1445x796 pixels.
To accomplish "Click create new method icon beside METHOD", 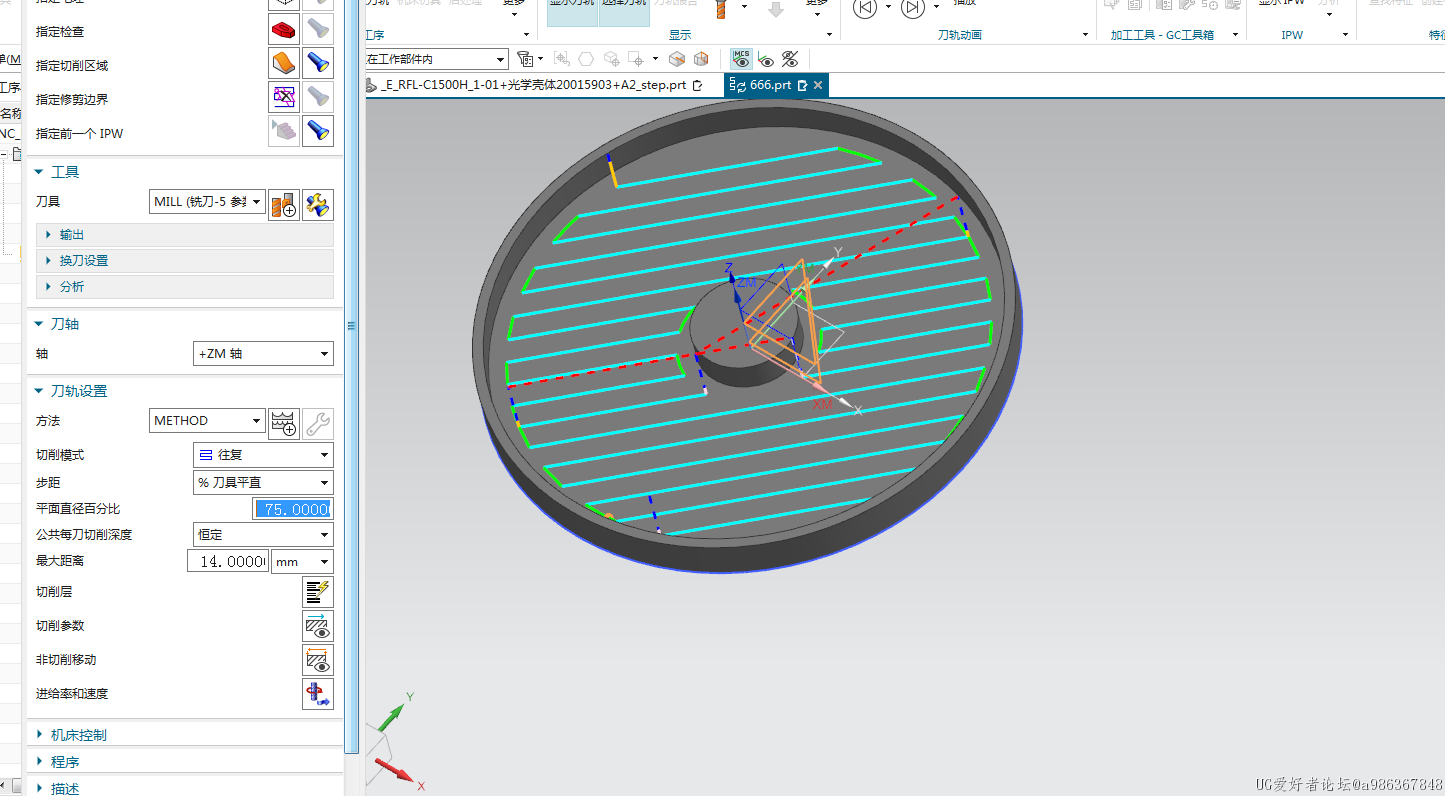I will [x=284, y=424].
